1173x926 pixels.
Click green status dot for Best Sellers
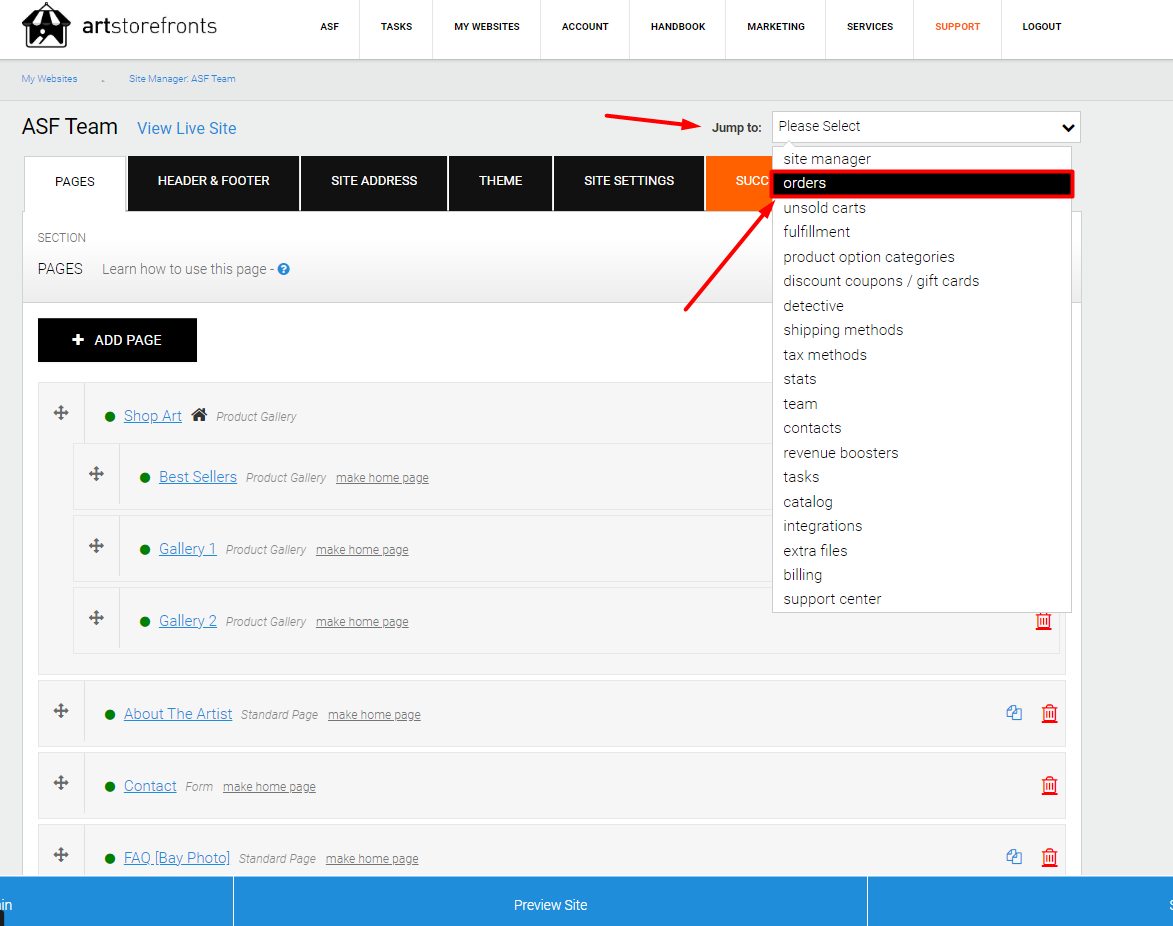click(145, 478)
